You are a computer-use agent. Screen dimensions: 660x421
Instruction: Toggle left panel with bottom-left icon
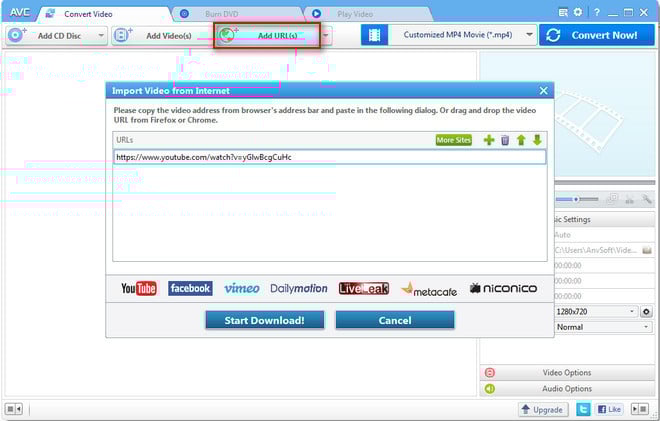pos(13,409)
